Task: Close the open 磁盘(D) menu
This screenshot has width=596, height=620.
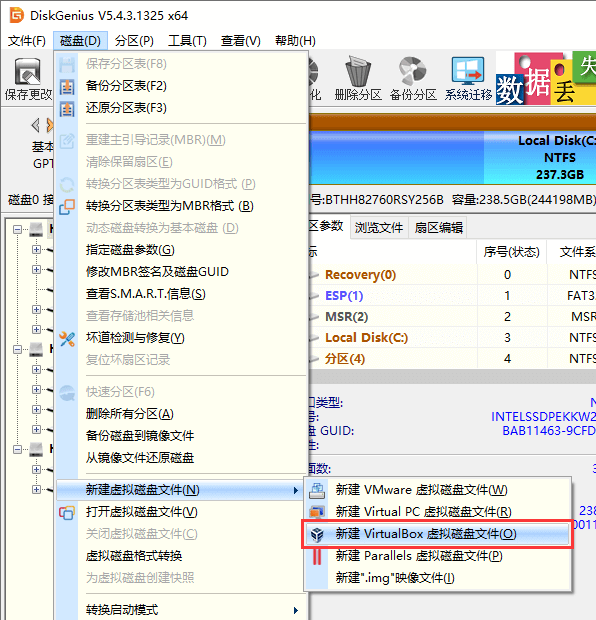Action: [x=80, y=41]
